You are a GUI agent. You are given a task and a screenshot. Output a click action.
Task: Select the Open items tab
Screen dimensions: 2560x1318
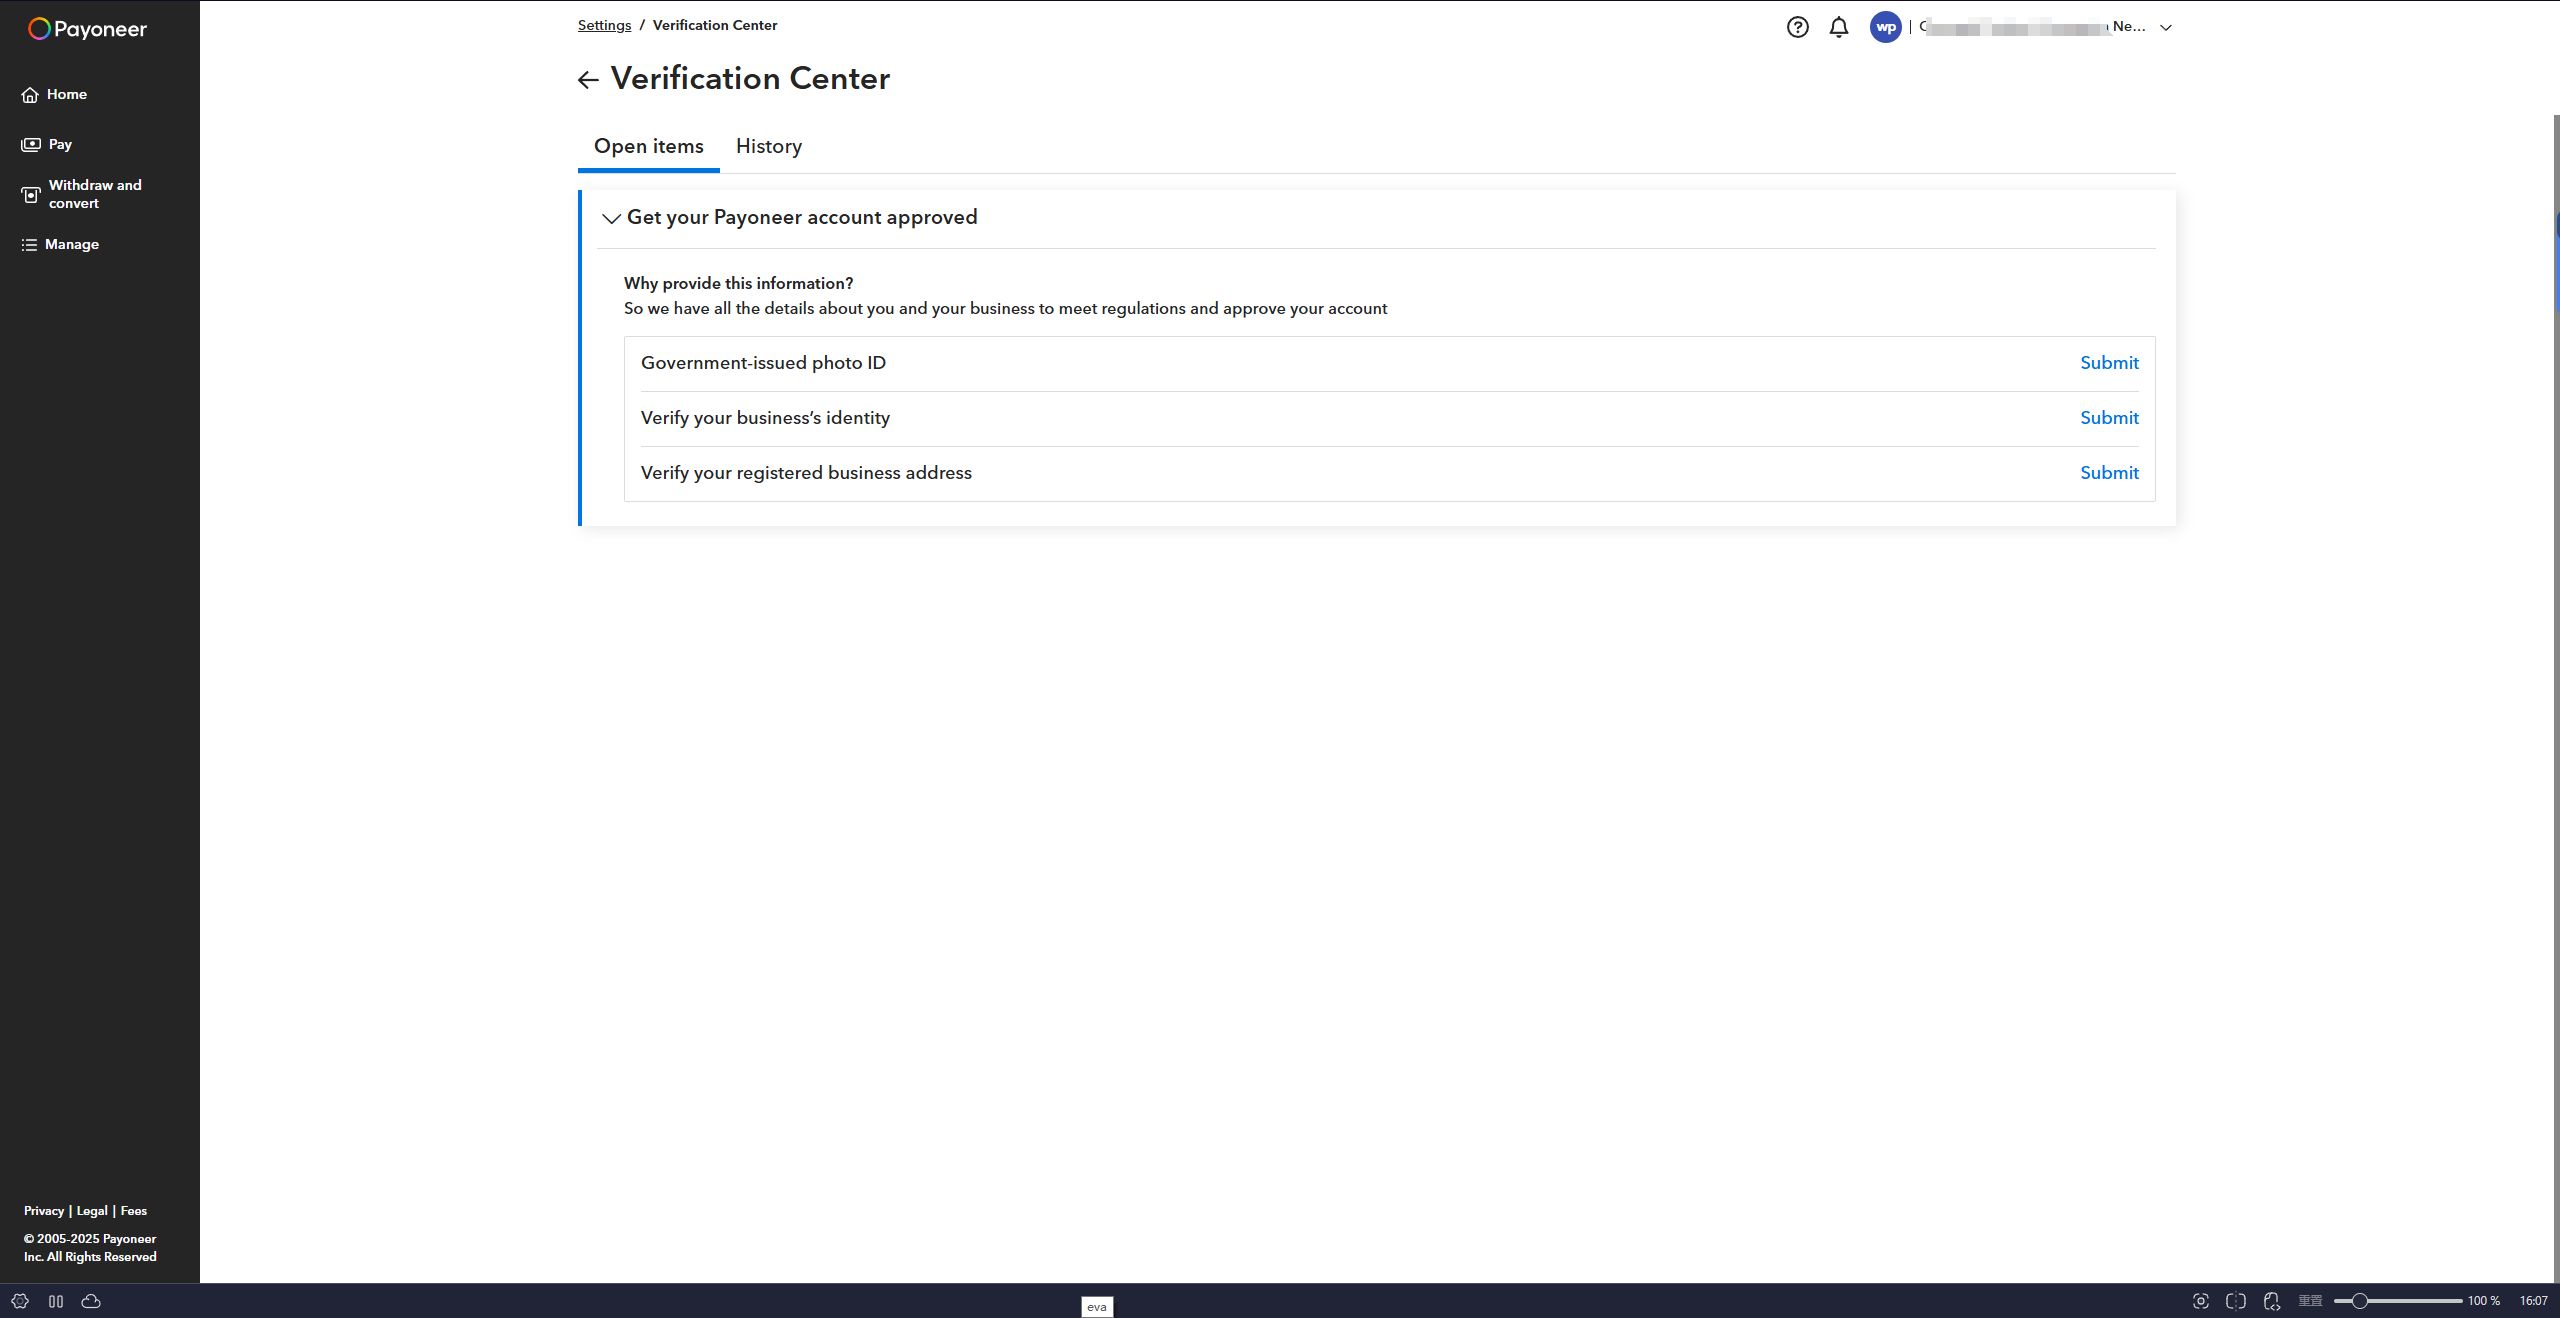648,146
